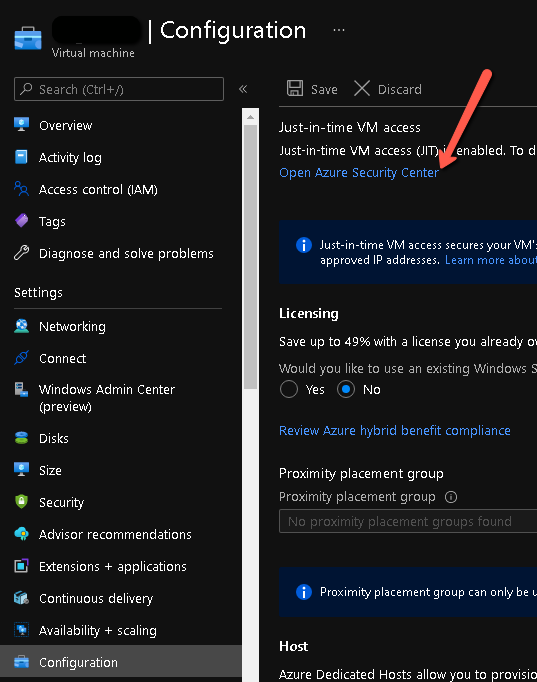Screen dimensions: 537x682
Task: Click the Security shield icon
Action: (x=21, y=501)
